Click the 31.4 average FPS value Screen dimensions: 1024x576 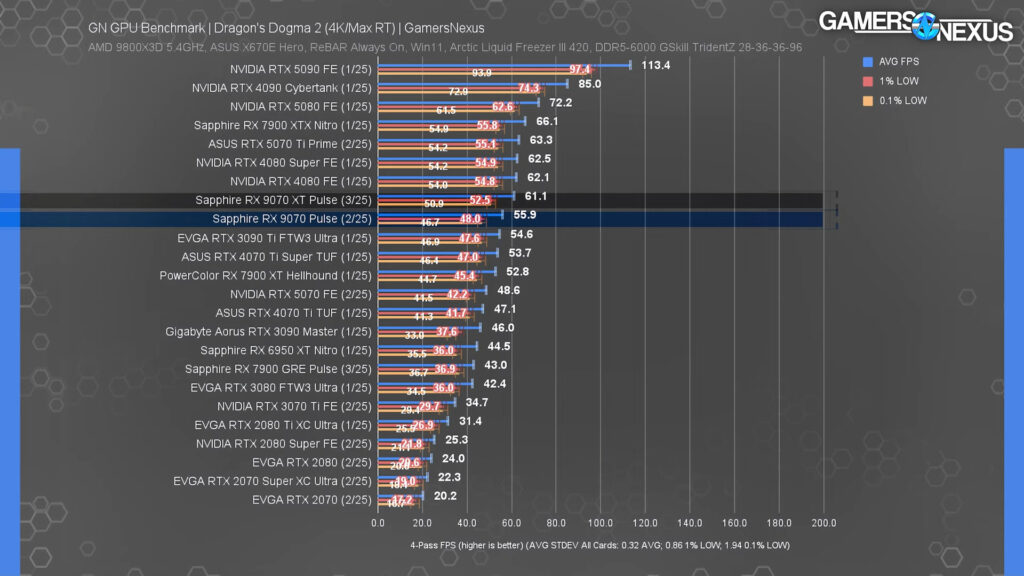pyautogui.click(x=470, y=421)
